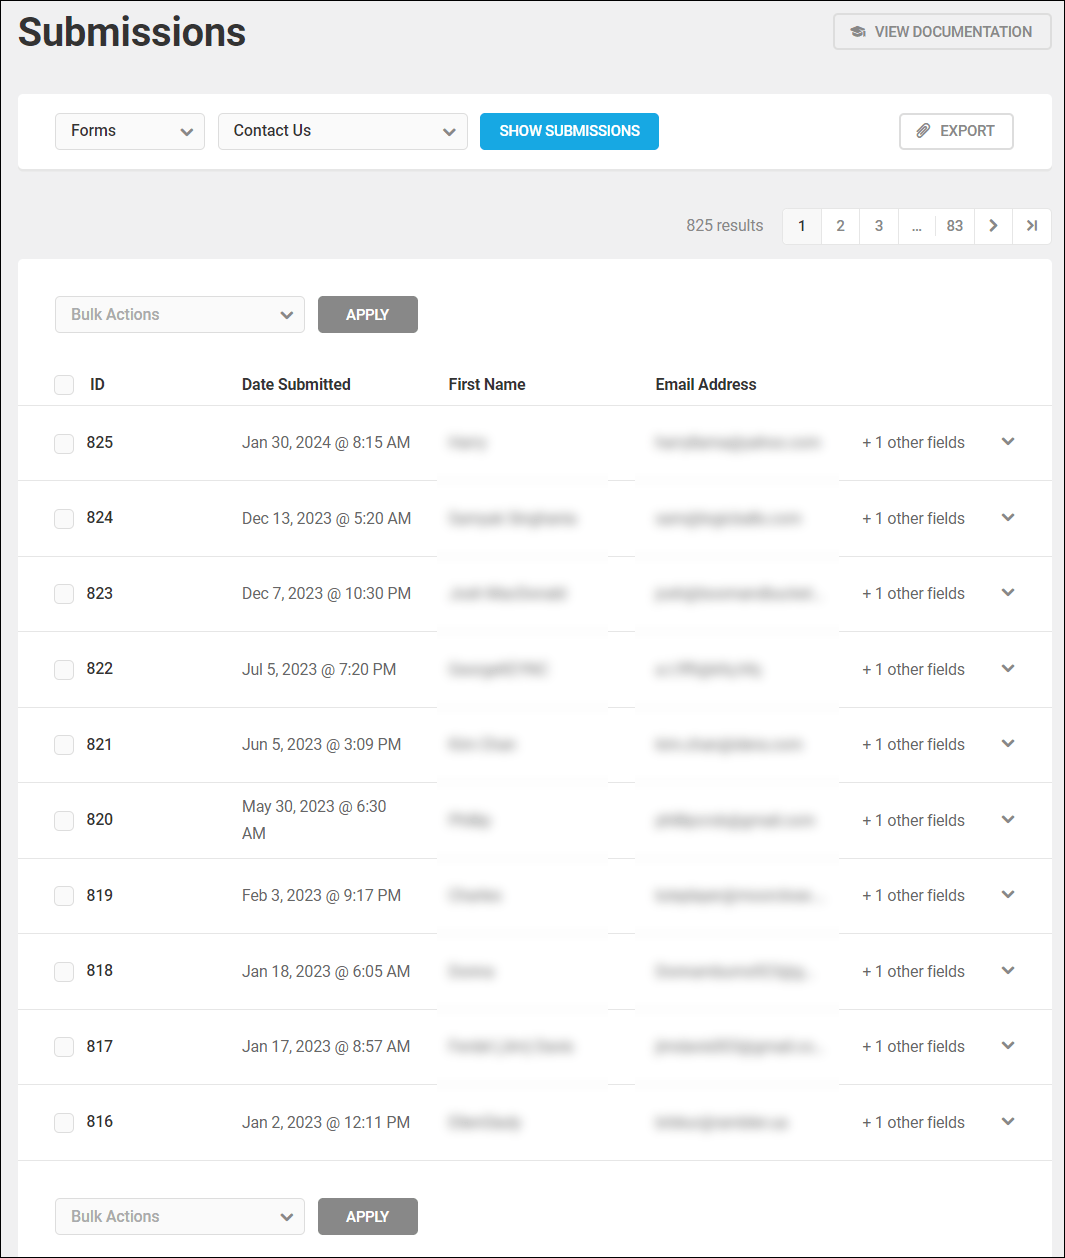Go to pagination page 1
Screen dimensions: 1065x1258
(802, 226)
